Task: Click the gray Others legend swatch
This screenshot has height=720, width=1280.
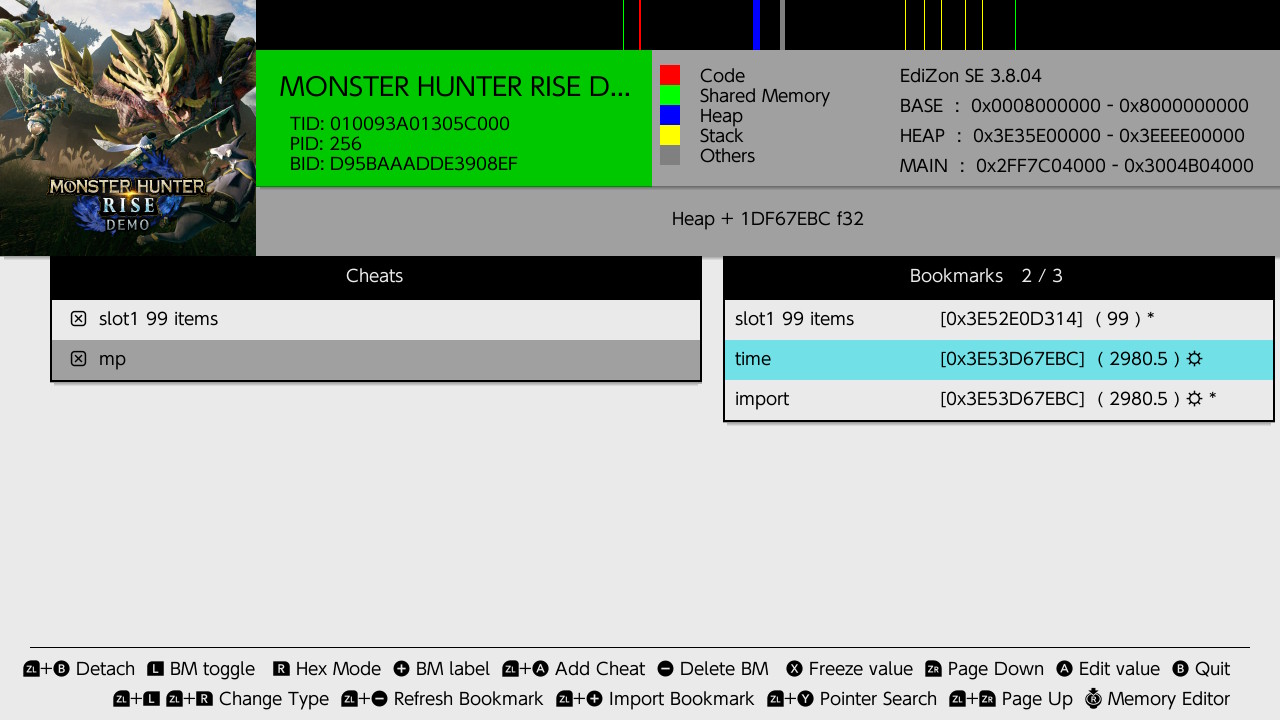Action: coord(670,155)
